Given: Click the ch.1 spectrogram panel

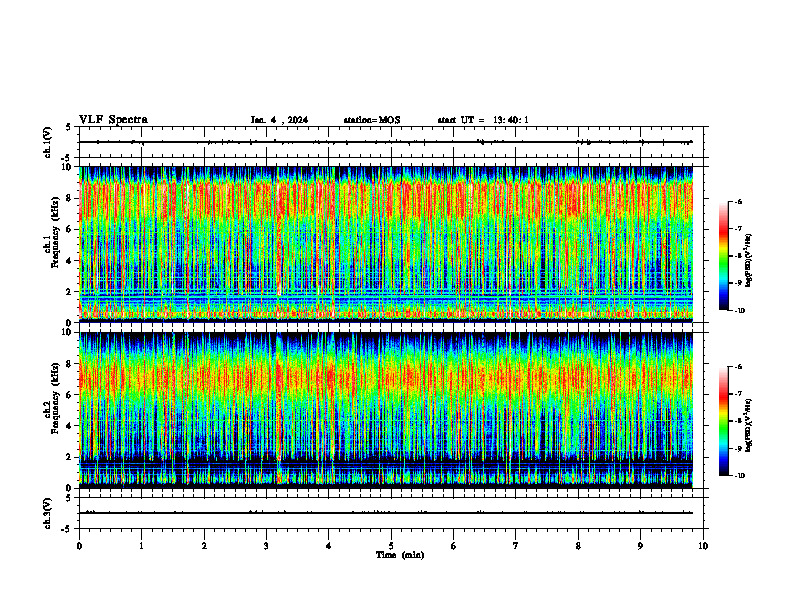Looking at the screenshot, I should click(x=386, y=244).
